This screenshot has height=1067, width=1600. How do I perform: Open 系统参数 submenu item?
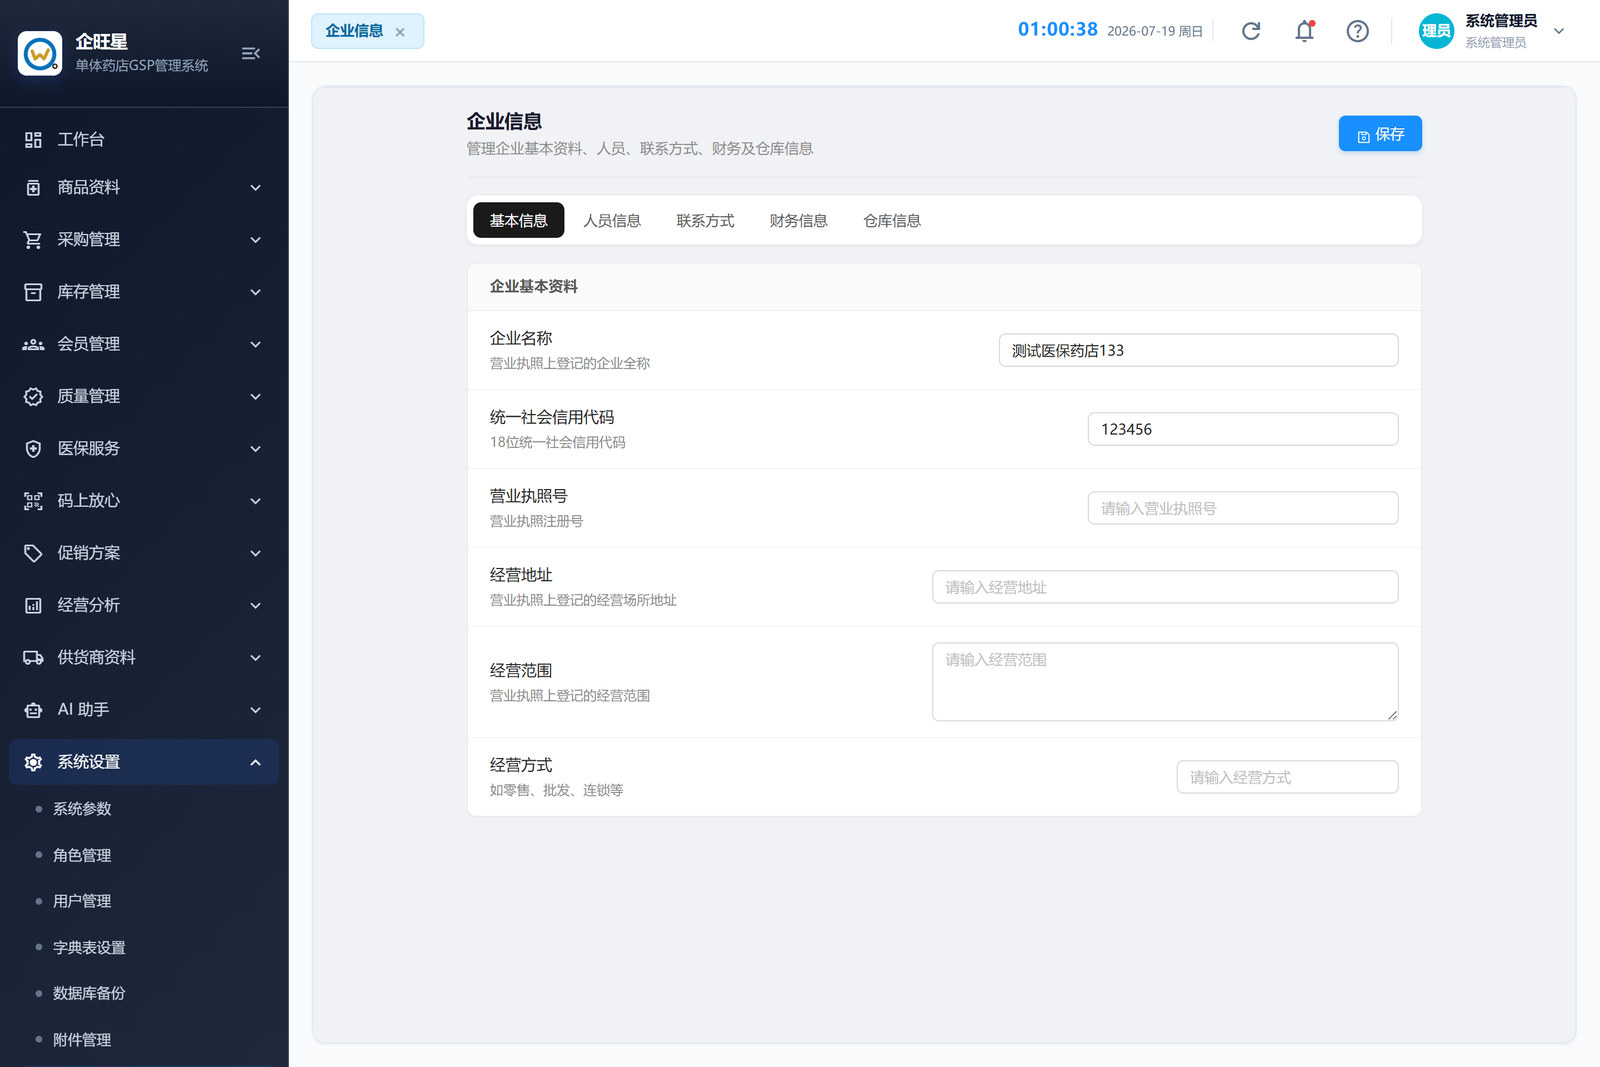point(82,809)
